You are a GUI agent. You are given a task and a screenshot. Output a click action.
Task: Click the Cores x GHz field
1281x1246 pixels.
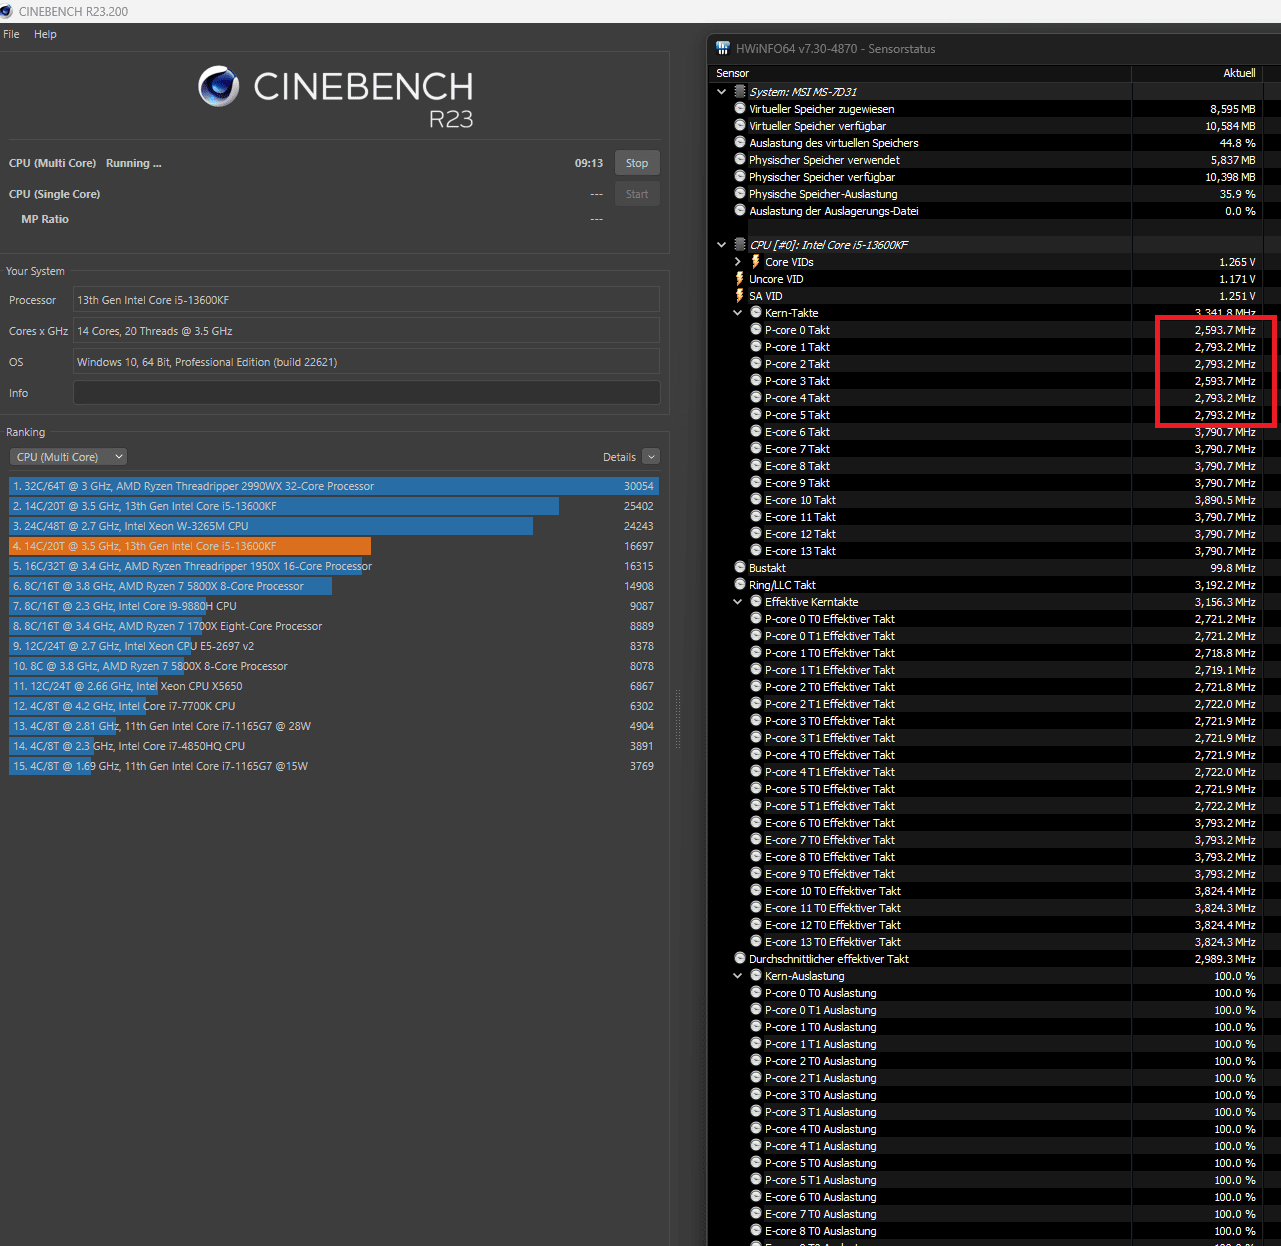(366, 331)
